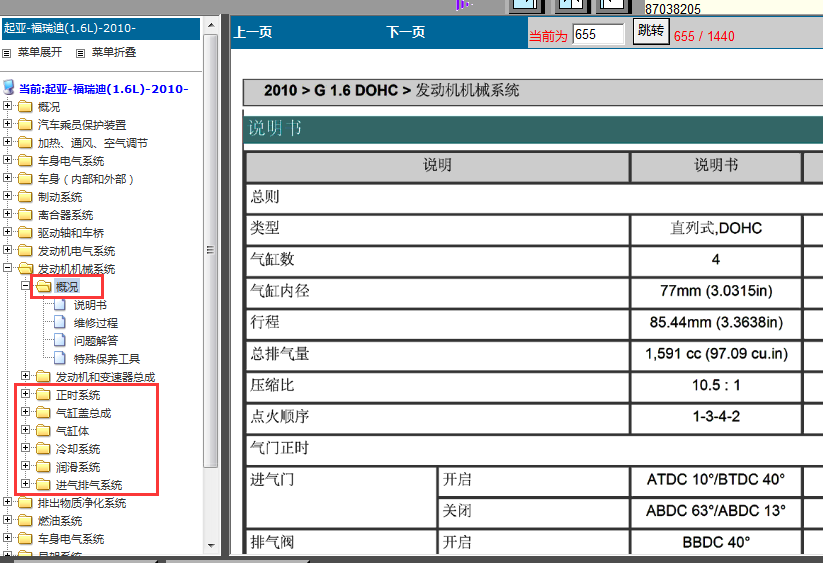Image resolution: width=823 pixels, height=563 pixels.
Task: Click the 维修过程 document icon
Action: click(60, 322)
